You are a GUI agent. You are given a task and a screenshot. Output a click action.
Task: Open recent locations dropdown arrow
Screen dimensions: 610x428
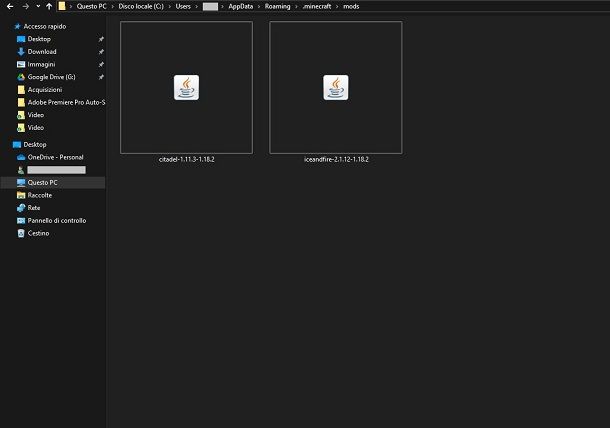point(38,7)
